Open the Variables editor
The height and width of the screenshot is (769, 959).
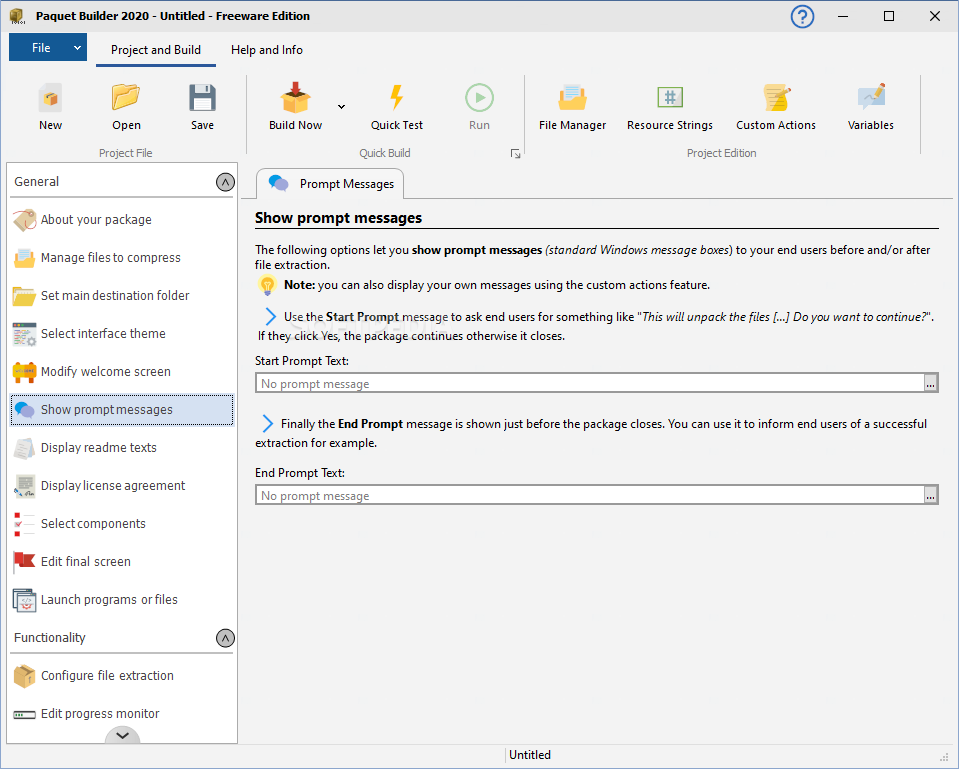point(870,107)
